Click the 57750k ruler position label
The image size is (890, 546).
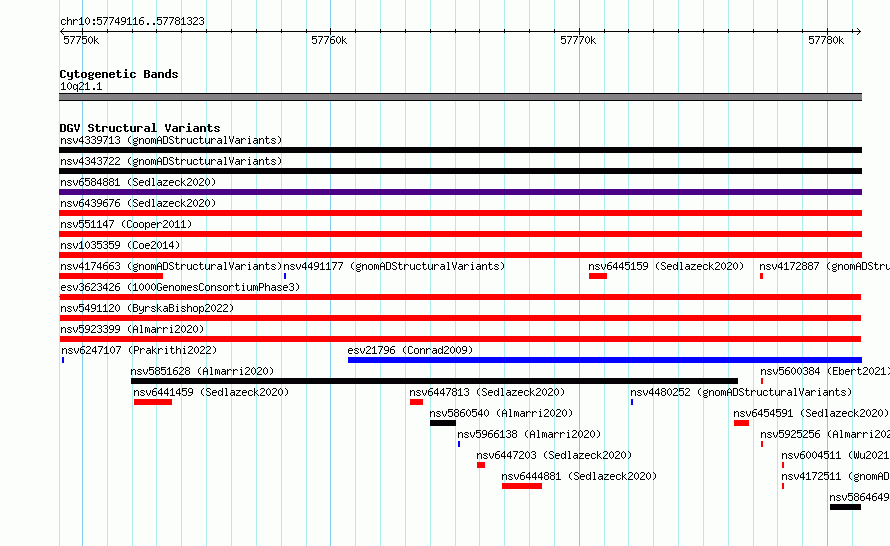81,40
